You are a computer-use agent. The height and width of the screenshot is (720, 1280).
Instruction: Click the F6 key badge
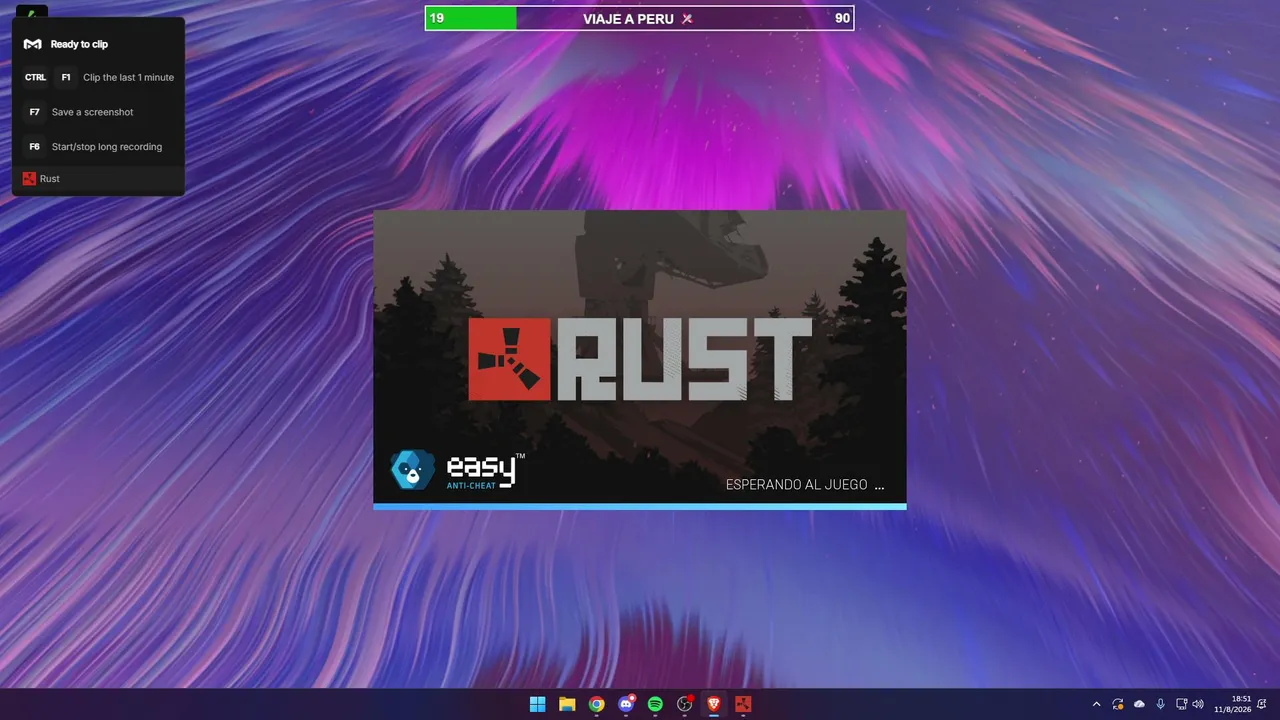click(34, 147)
